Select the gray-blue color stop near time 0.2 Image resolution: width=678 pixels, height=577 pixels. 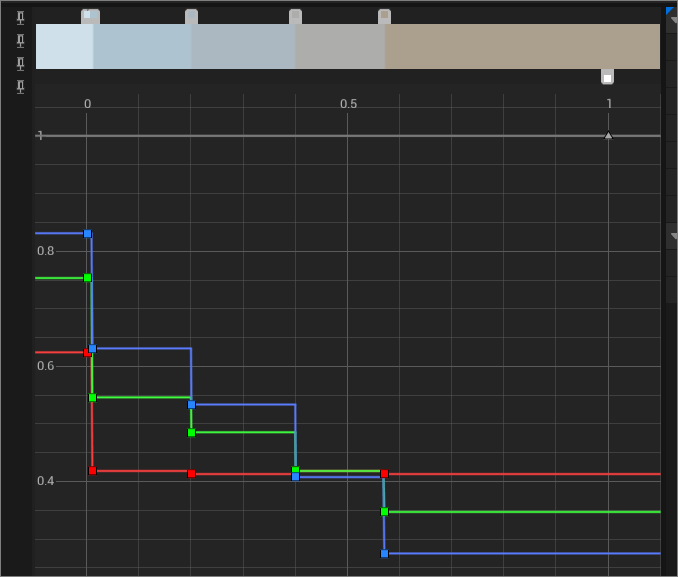pos(191,16)
